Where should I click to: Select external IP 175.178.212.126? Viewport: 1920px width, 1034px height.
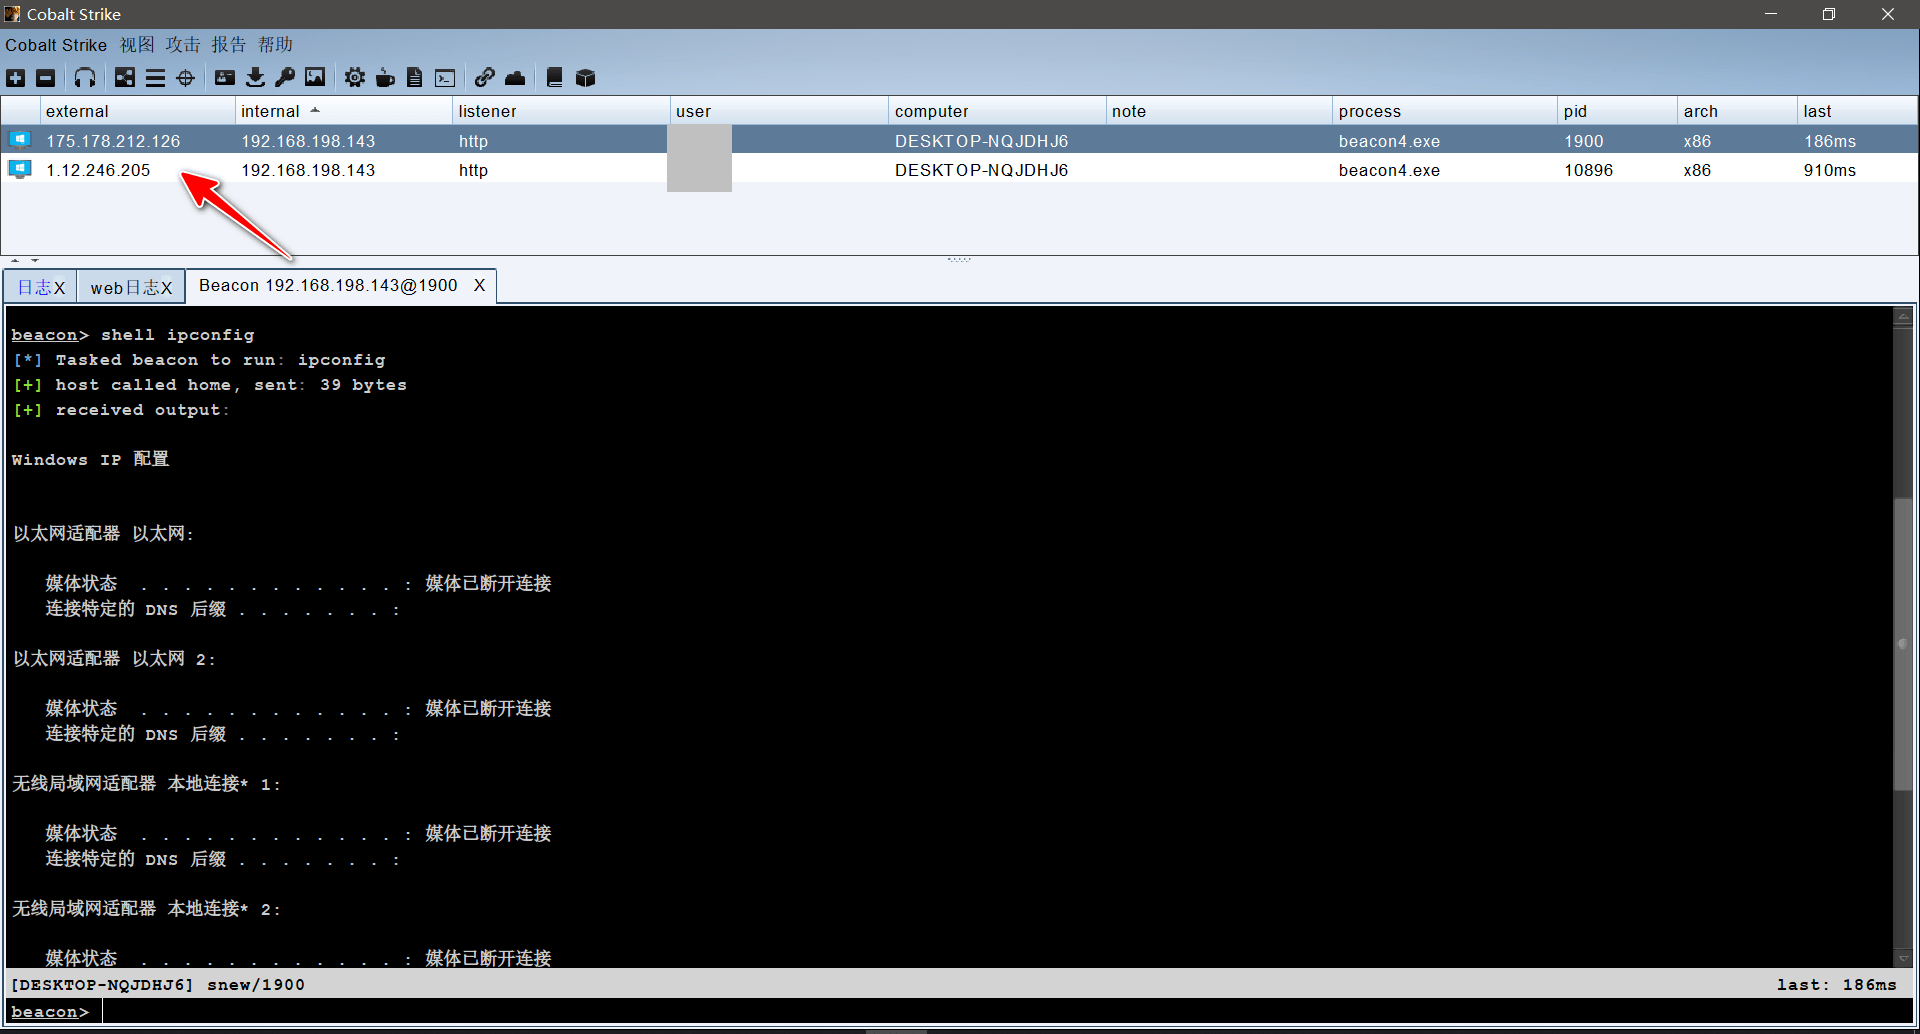pos(113,141)
